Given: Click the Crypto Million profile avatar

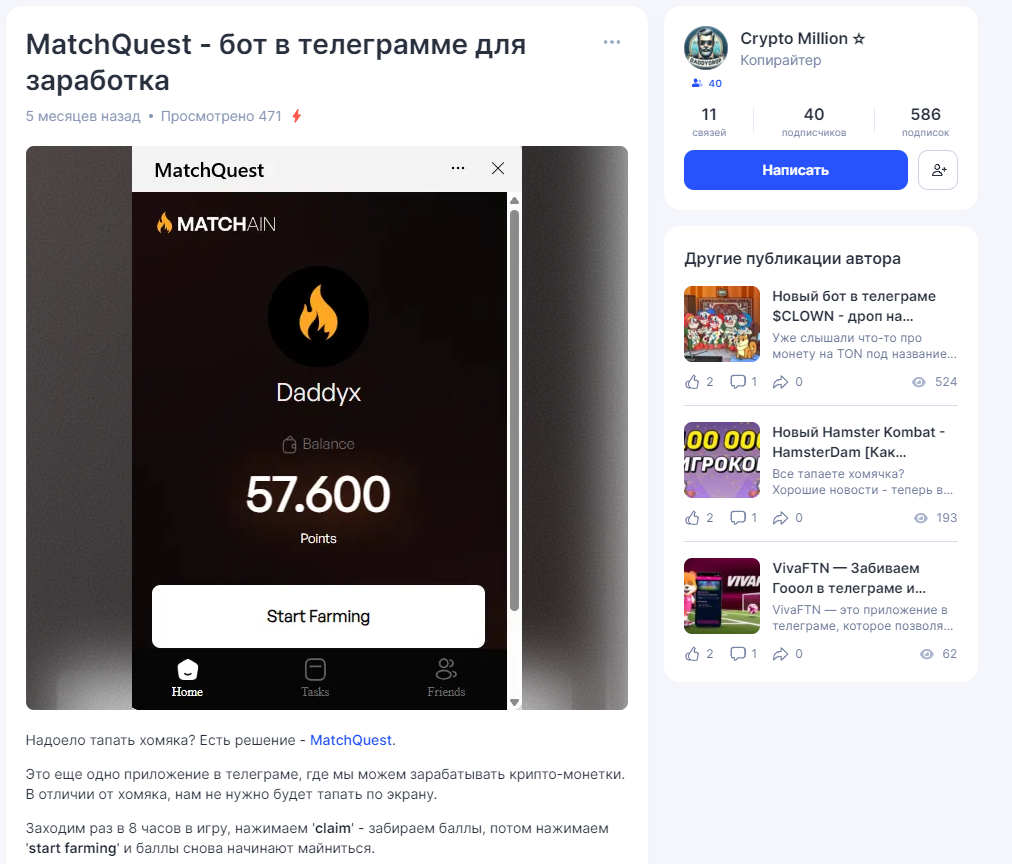Looking at the screenshot, I should pos(706,48).
